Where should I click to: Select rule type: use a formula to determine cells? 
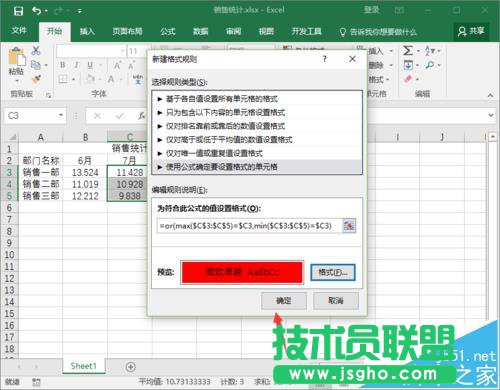(257, 167)
